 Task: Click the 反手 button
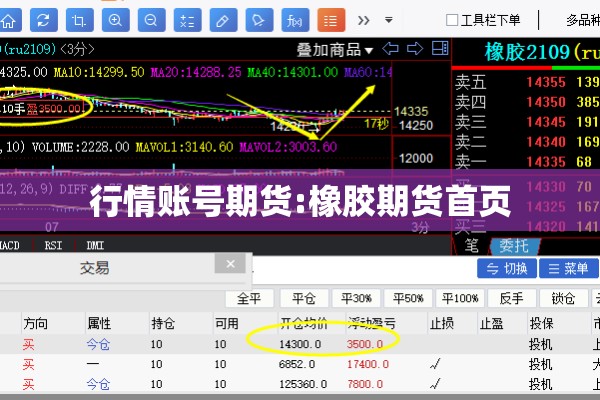512,298
